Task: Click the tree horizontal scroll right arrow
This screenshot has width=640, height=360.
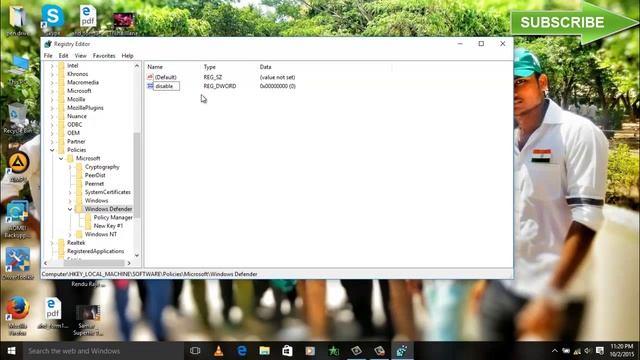Action: click(x=129, y=263)
